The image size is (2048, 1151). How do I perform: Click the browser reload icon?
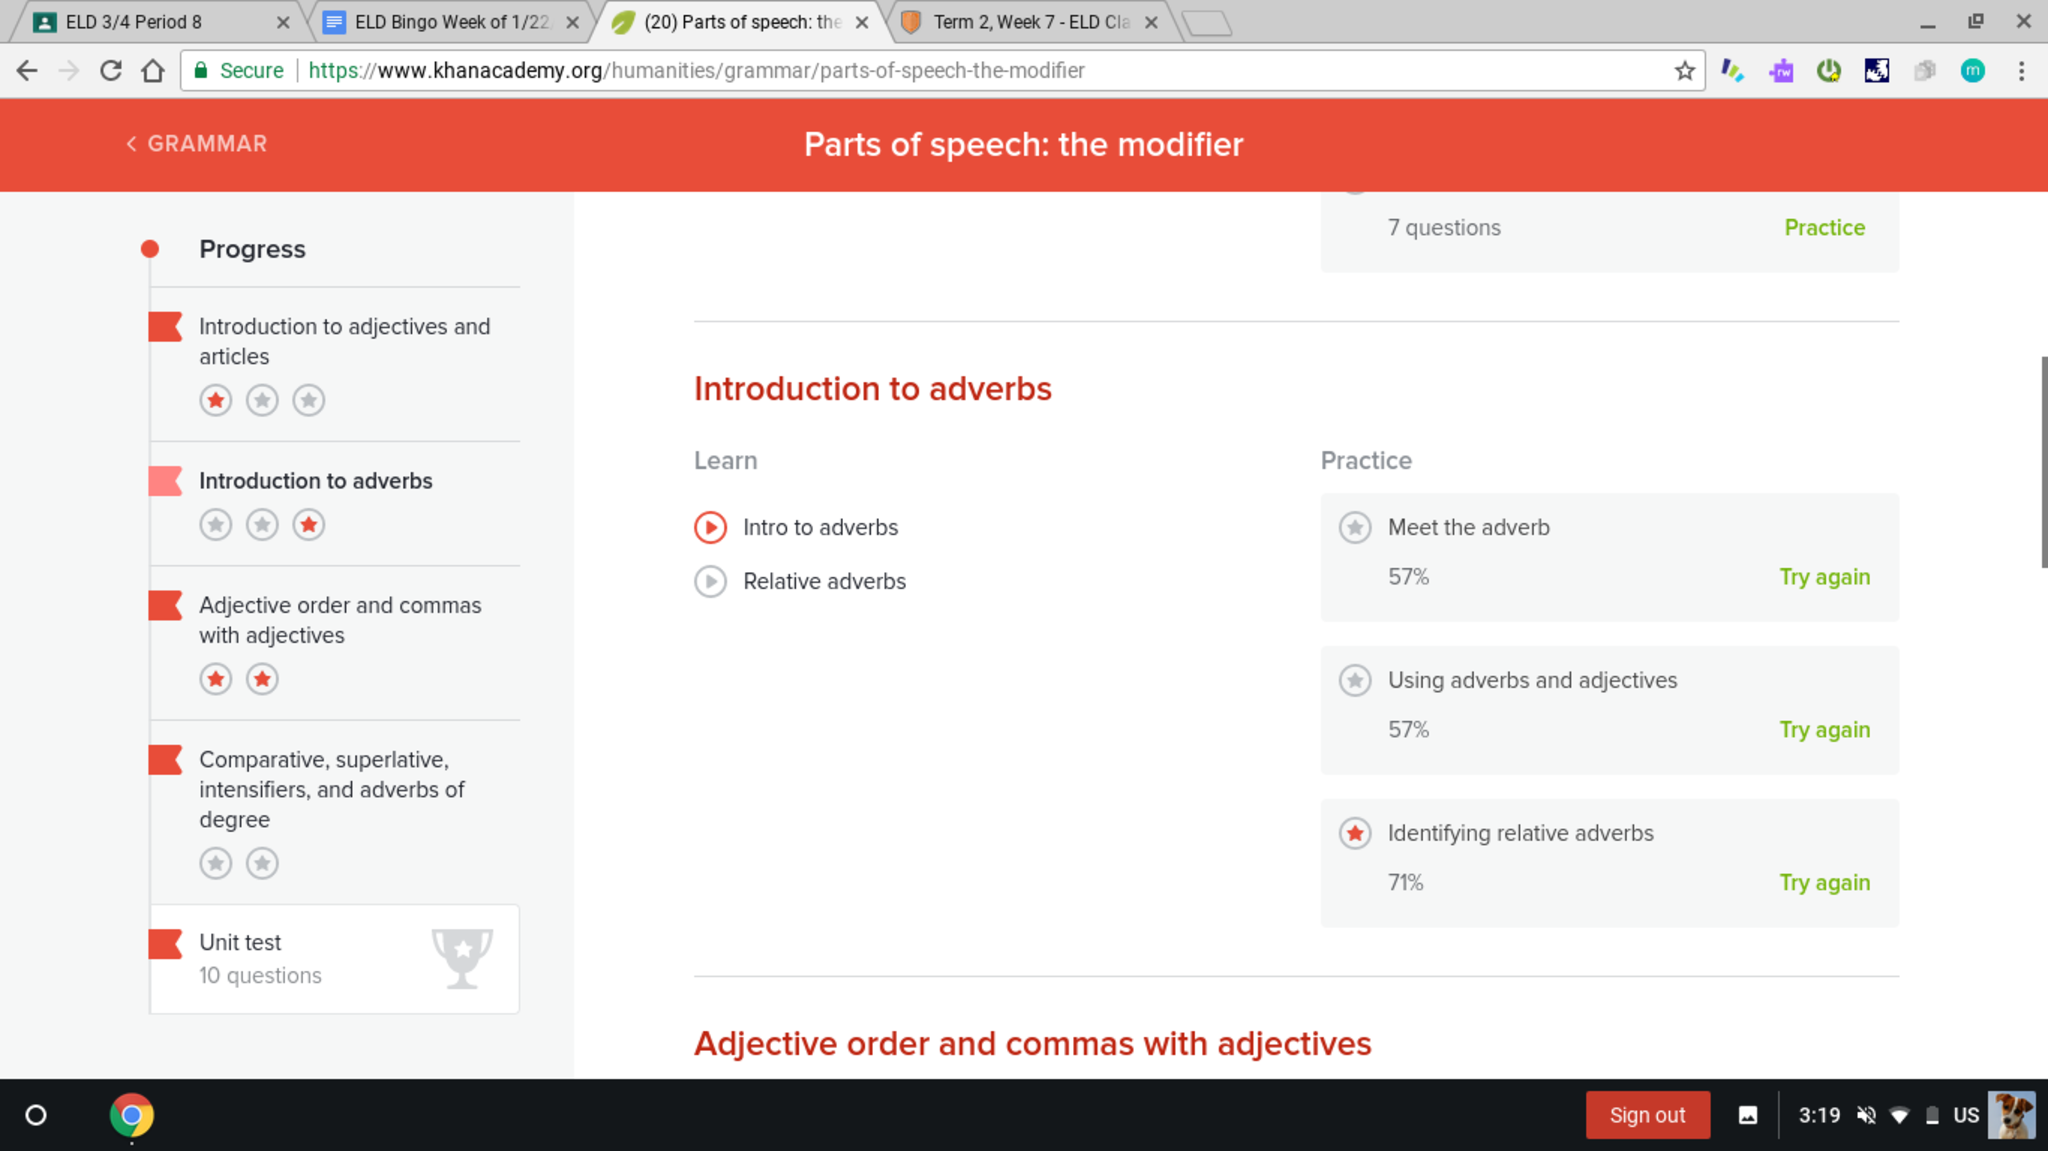(x=111, y=71)
